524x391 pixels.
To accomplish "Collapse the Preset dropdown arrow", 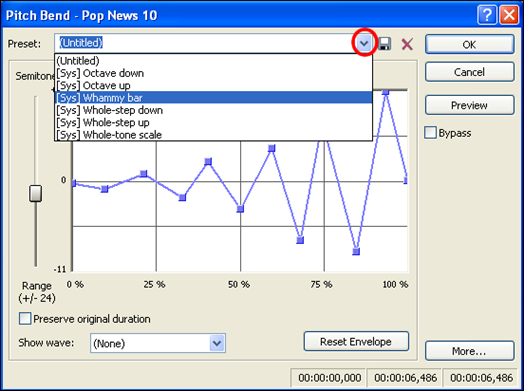I will pos(364,43).
